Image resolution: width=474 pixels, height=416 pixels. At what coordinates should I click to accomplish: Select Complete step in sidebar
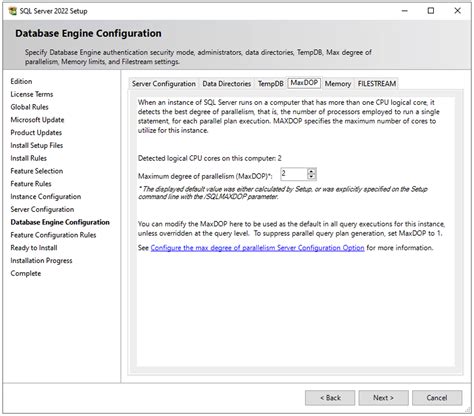pyautogui.click(x=26, y=273)
